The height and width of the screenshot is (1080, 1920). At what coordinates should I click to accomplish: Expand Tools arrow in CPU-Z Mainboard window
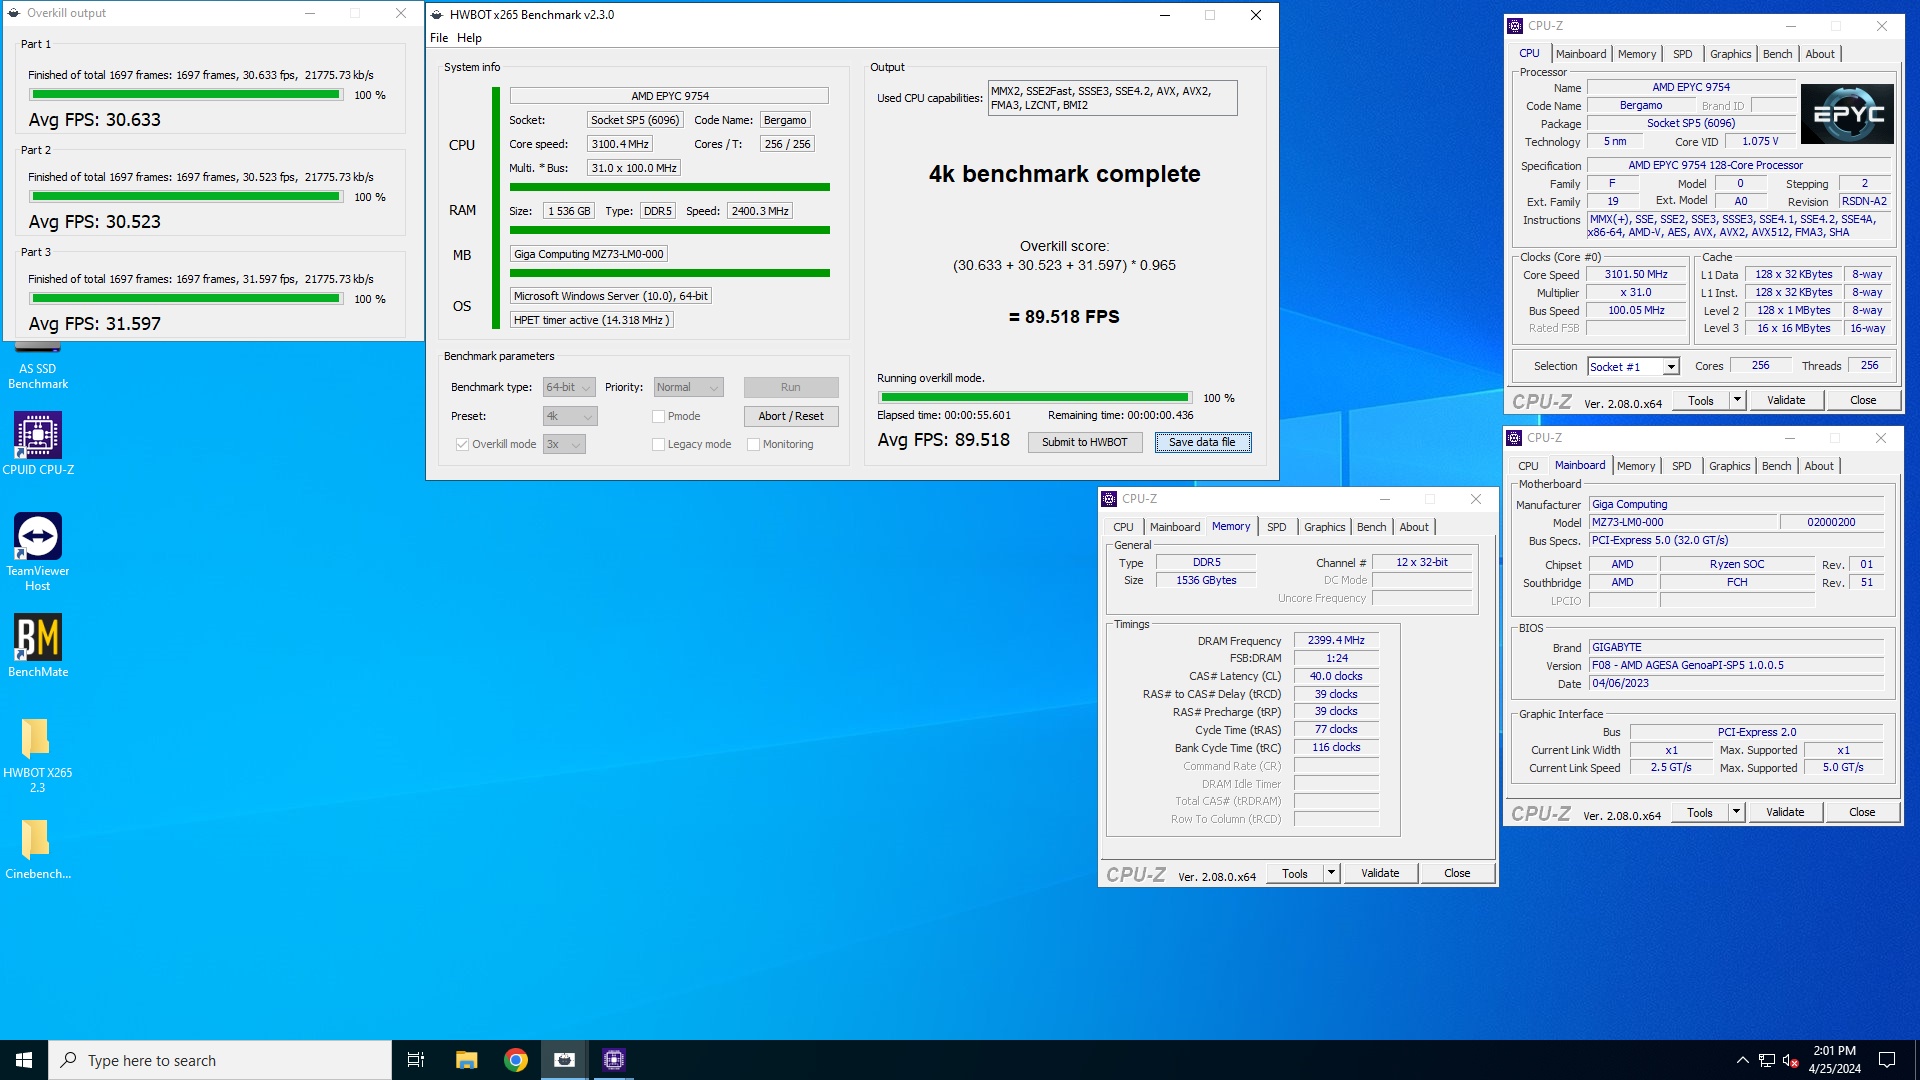pos(1736,812)
